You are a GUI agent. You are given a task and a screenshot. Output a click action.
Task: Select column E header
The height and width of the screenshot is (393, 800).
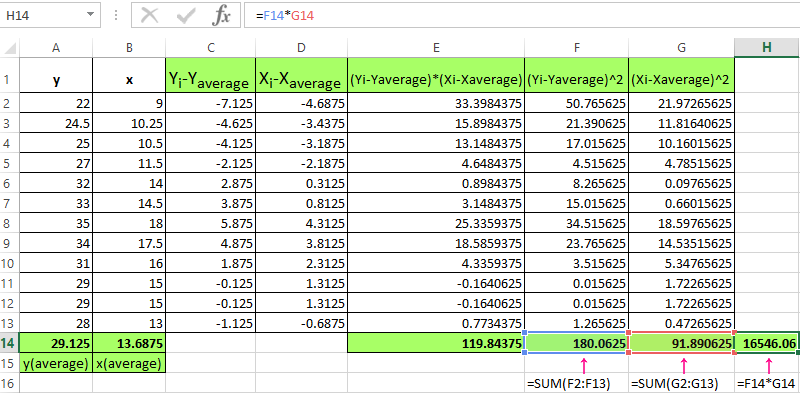pyautogui.click(x=436, y=48)
